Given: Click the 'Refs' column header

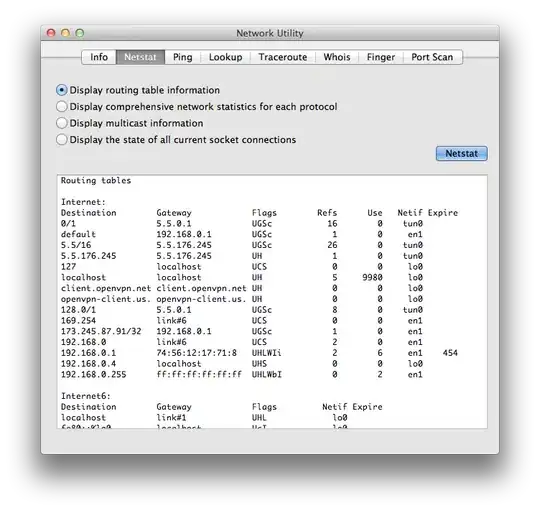Looking at the screenshot, I should point(327,213).
